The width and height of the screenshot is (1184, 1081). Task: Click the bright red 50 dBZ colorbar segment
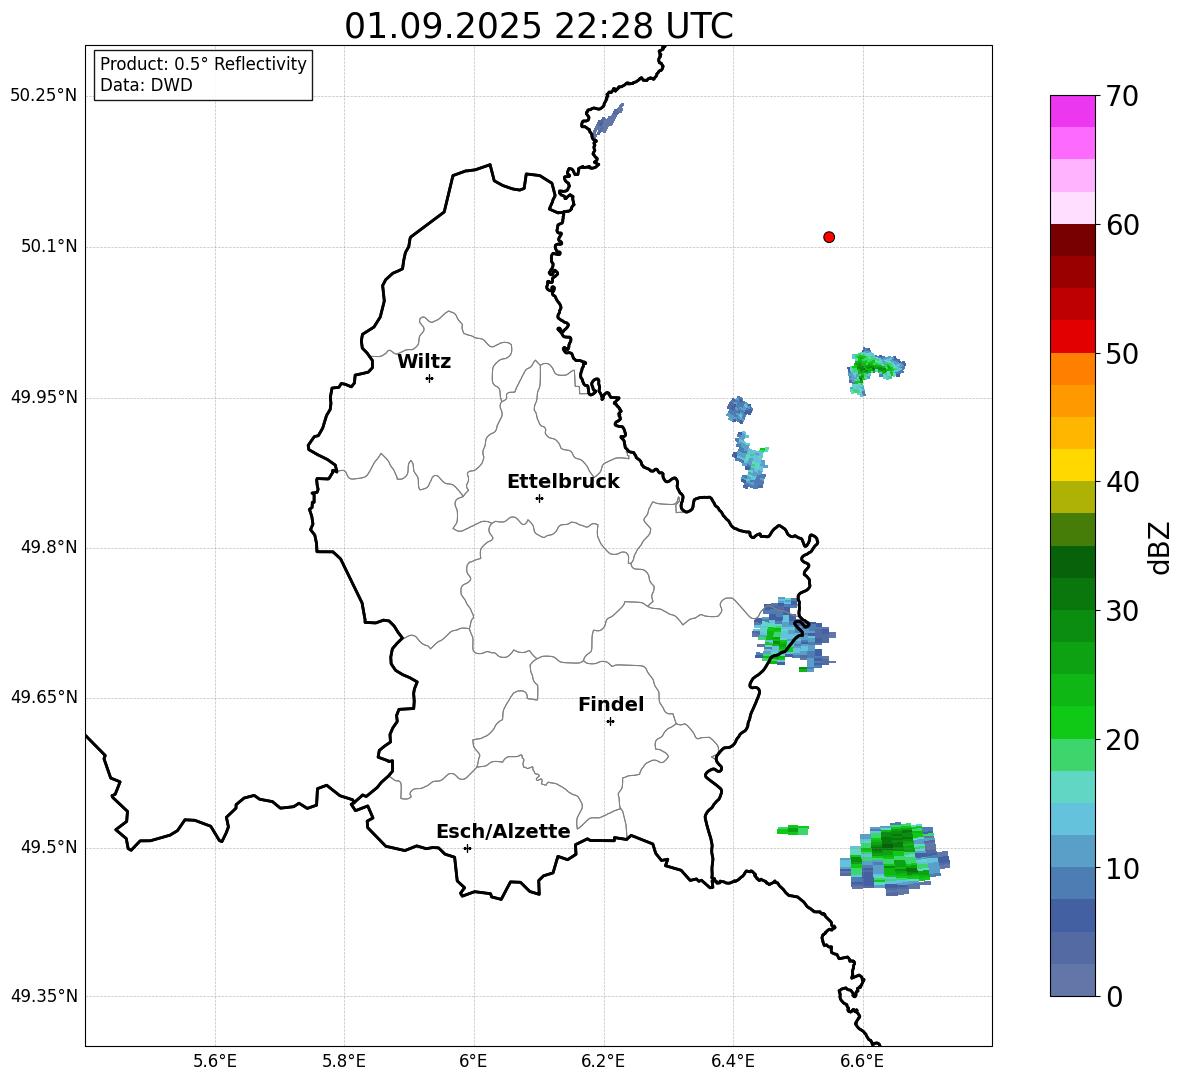(1072, 337)
